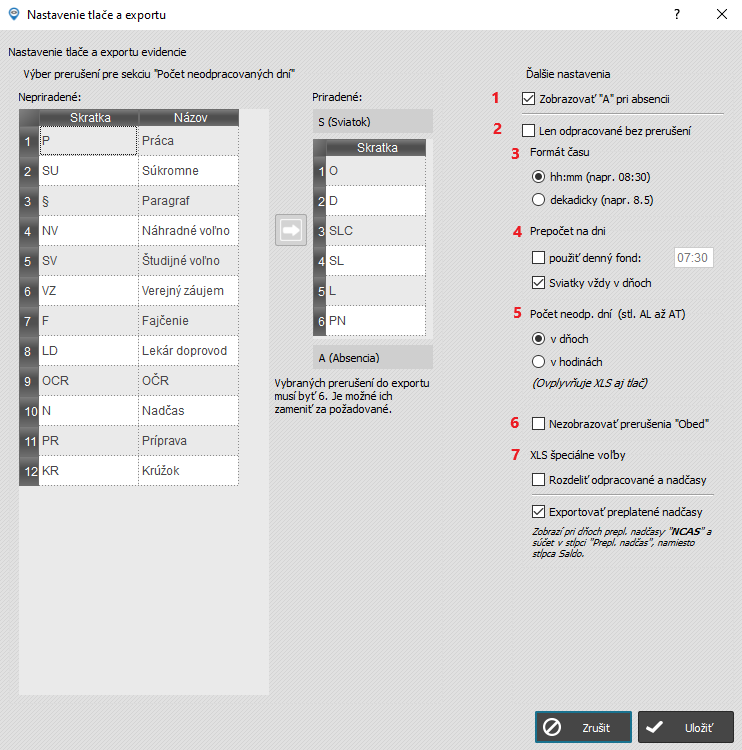The width and height of the screenshot is (742, 750).
Task: Select the F abbreviation cell
Action: [89, 321]
